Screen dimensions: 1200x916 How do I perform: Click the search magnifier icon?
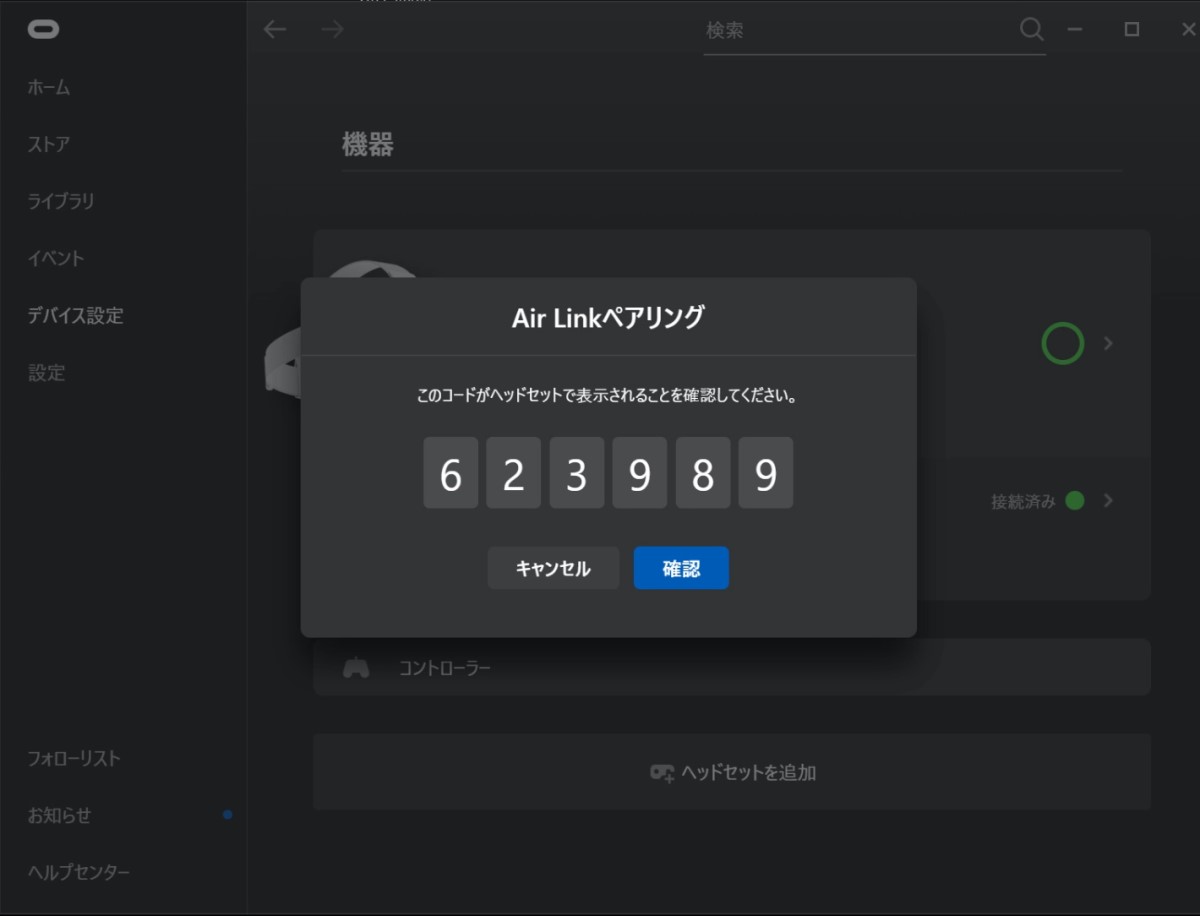[x=1031, y=29]
